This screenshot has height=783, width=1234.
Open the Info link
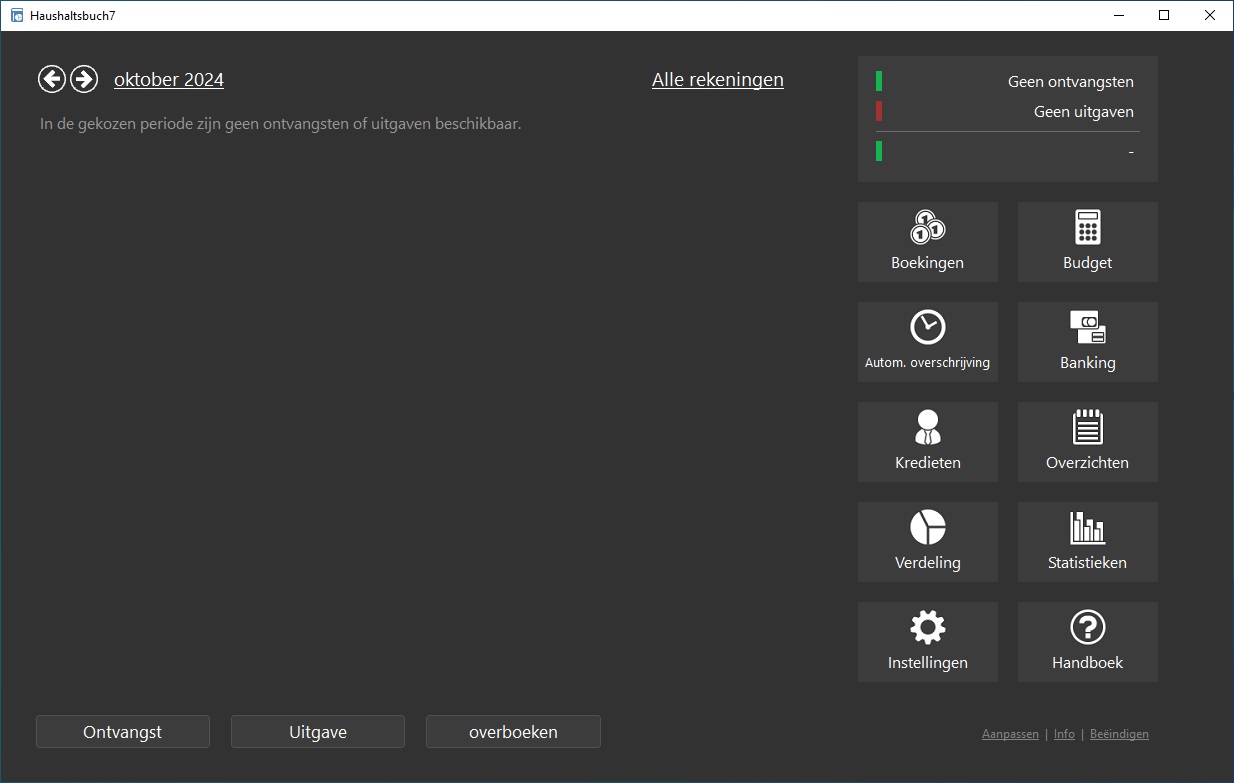click(1064, 734)
